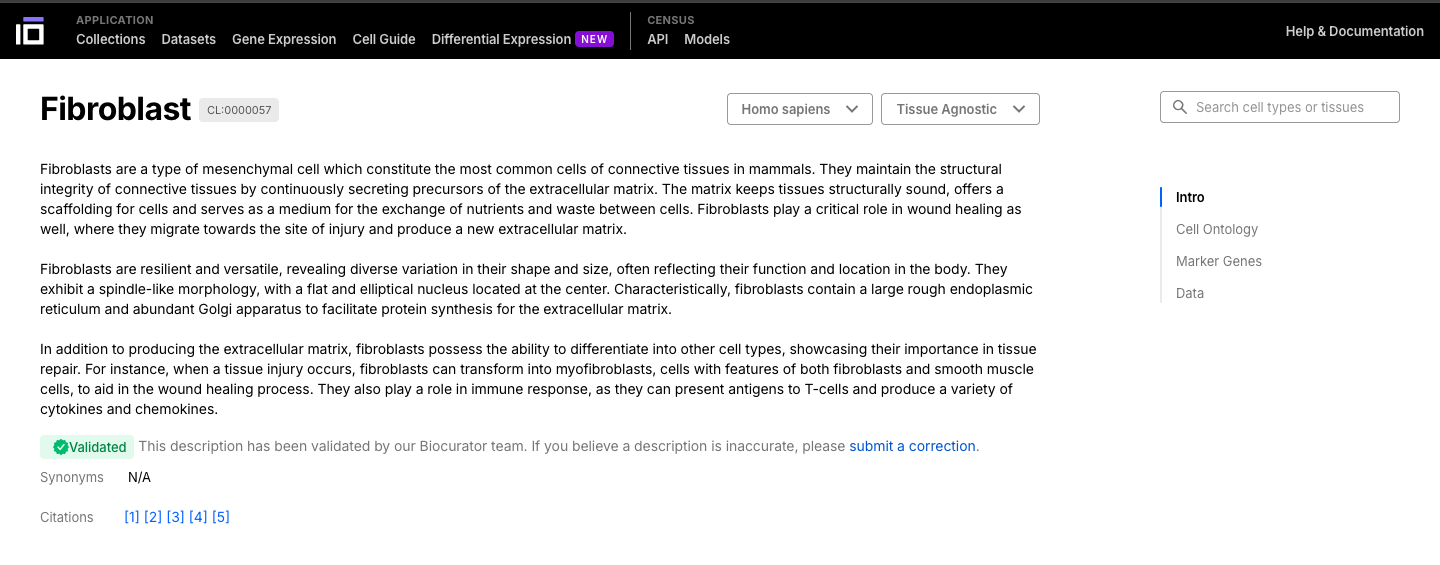Open Gene Expression from the navbar
Viewport: 1440px width, 565px height.
coord(284,40)
